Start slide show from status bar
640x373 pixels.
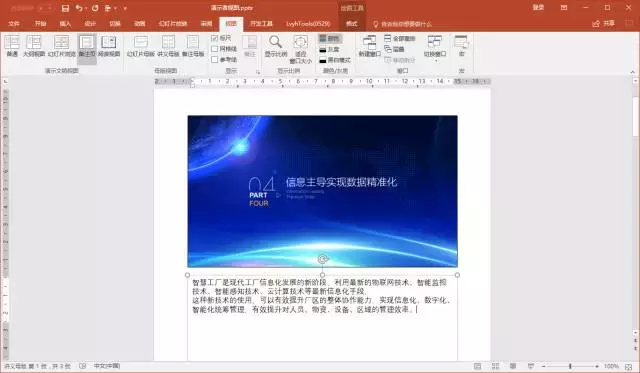531,366
